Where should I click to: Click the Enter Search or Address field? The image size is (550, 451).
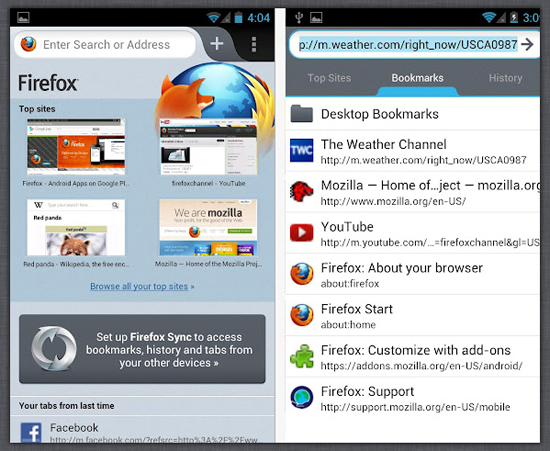(x=105, y=45)
